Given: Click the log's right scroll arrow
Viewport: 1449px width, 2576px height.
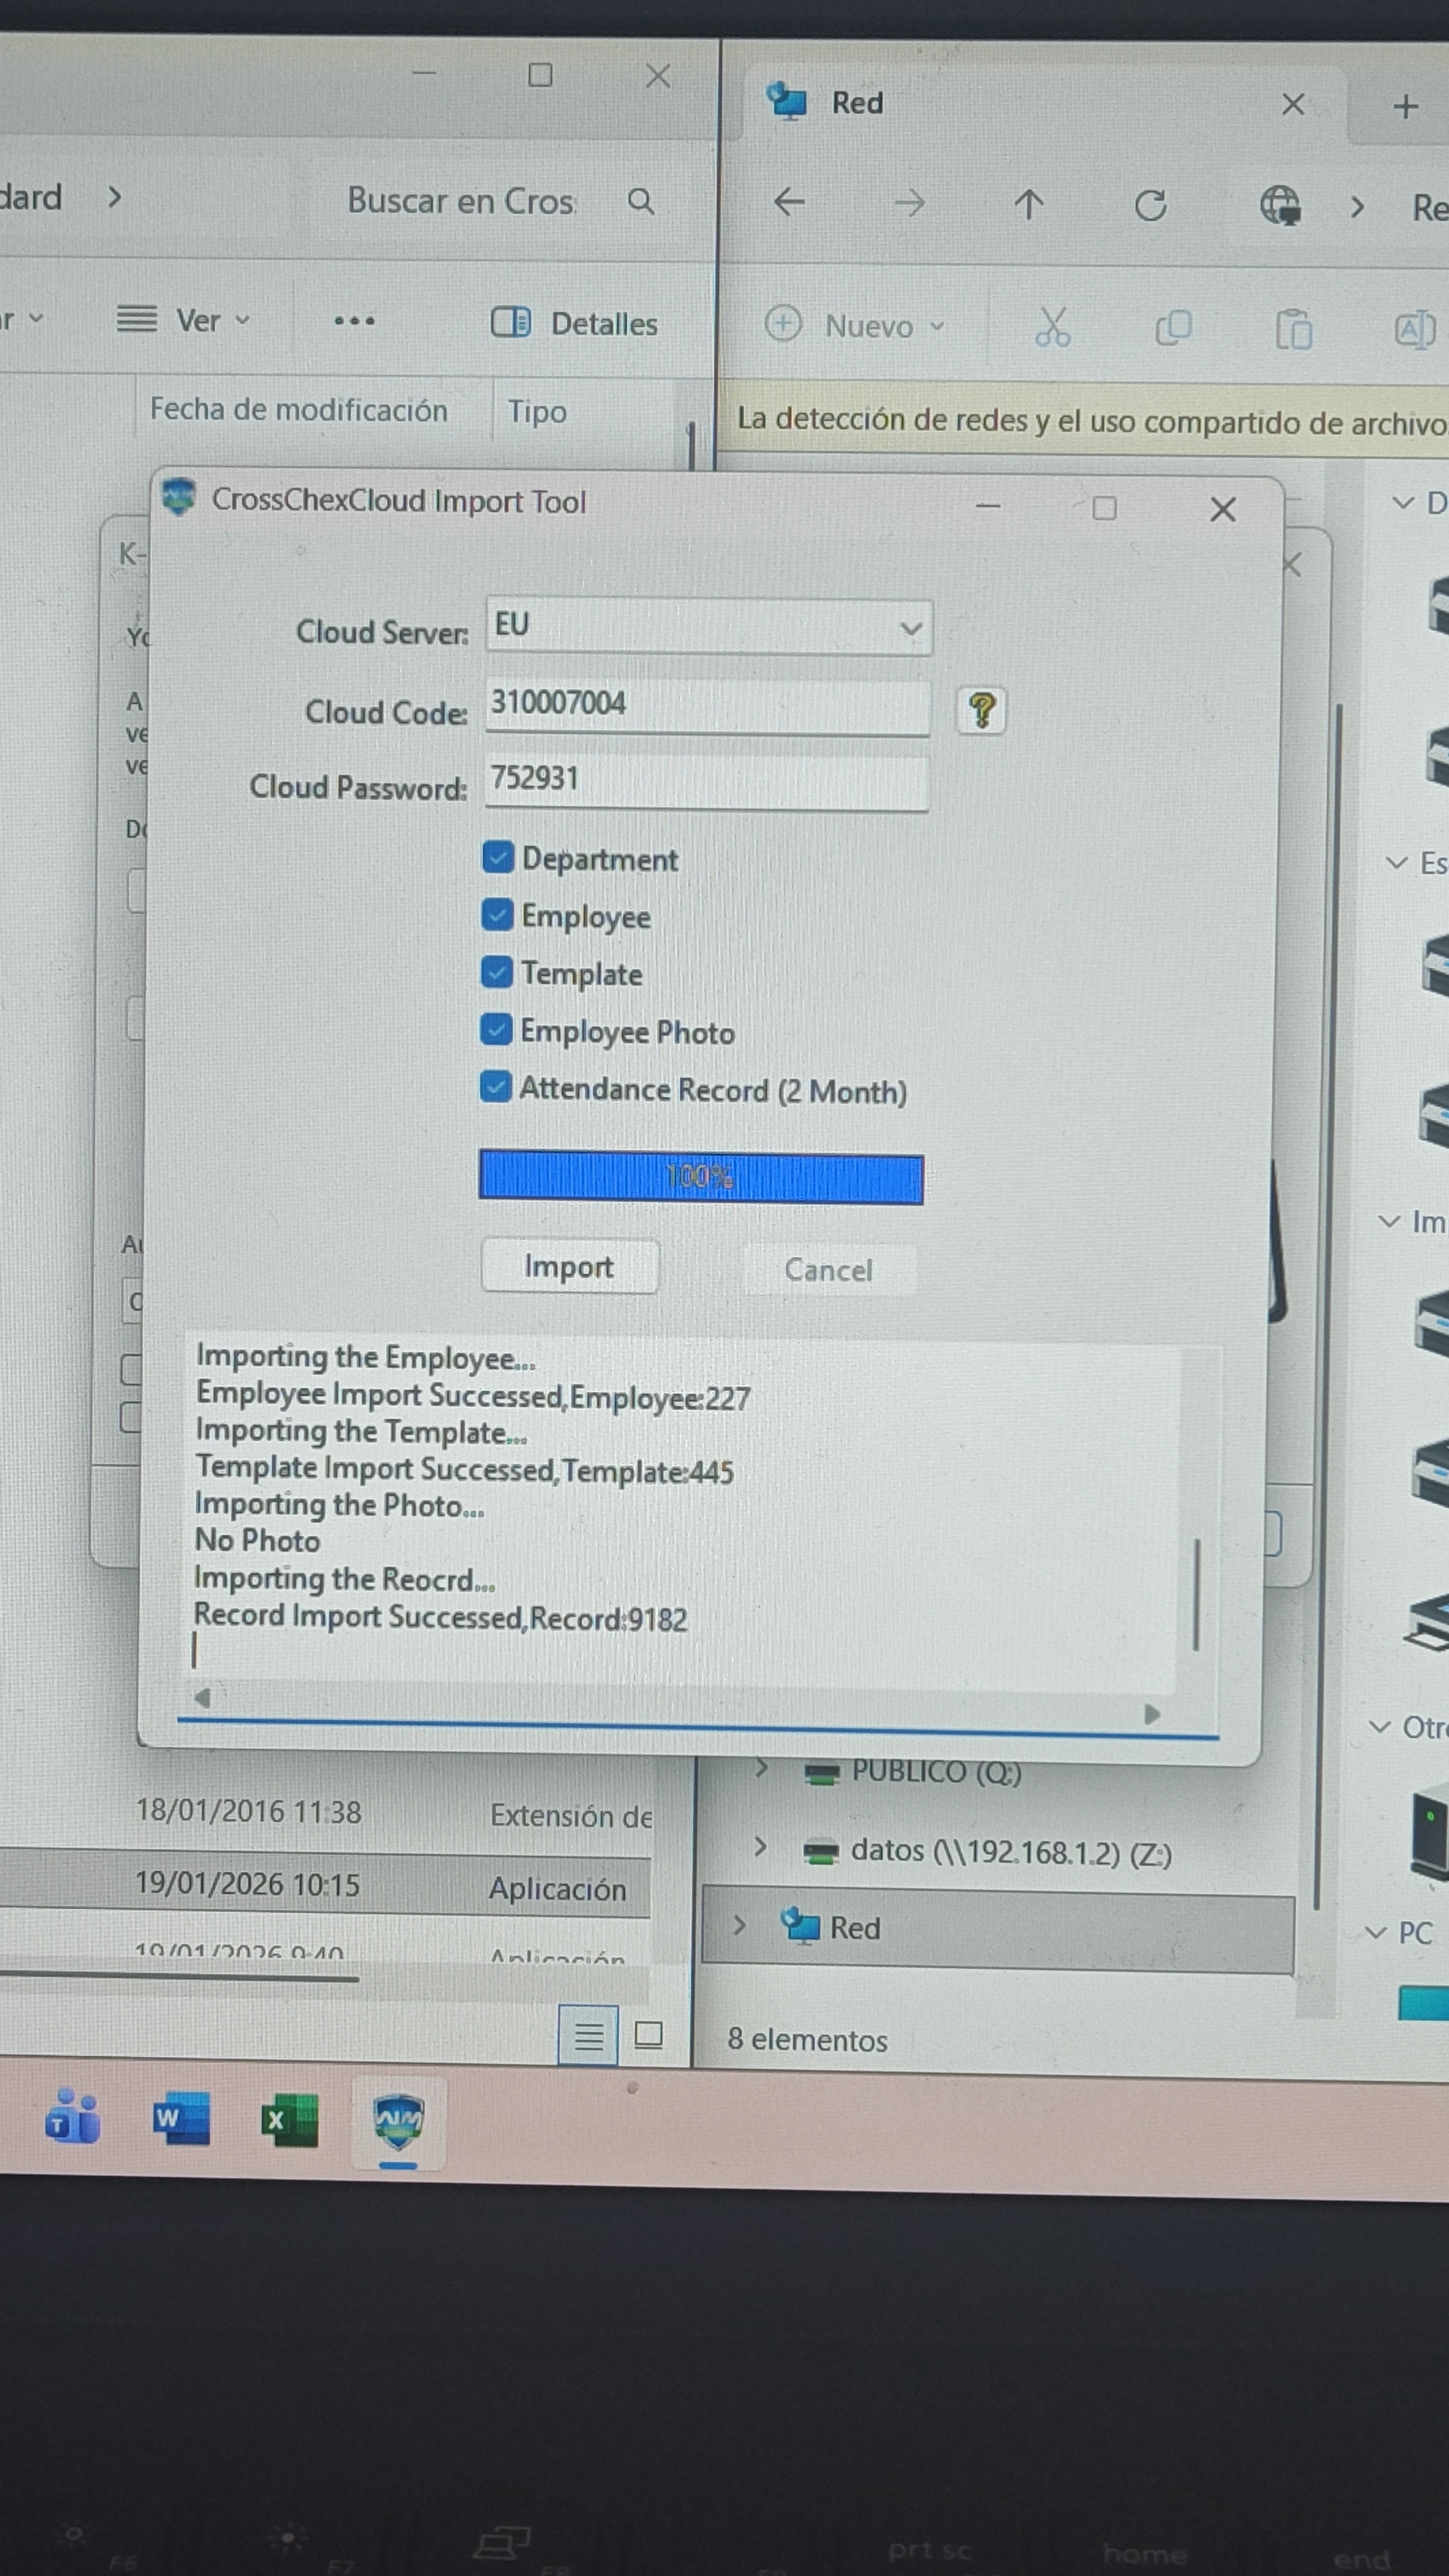Looking at the screenshot, I should coord(1152,1714).
